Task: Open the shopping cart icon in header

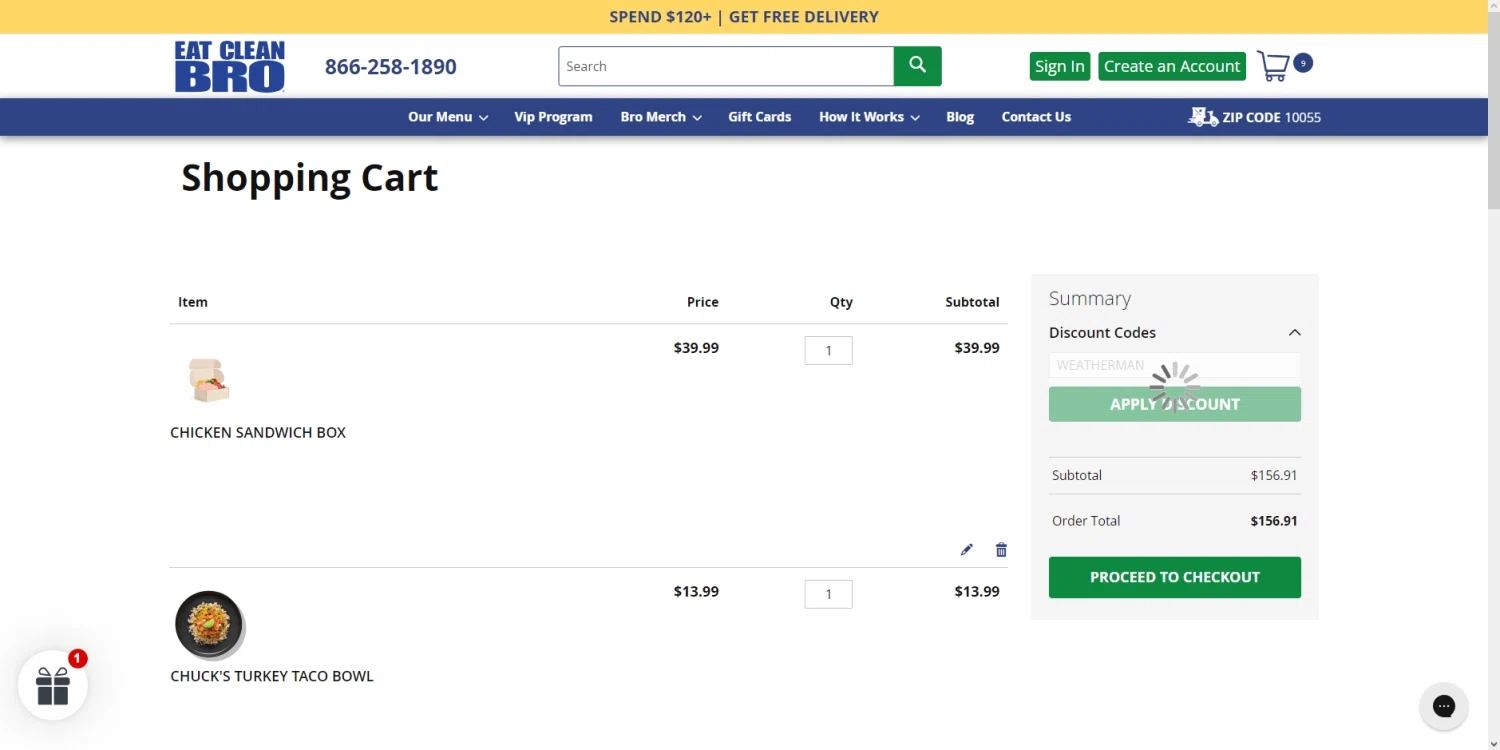Action: point(1273,66)
